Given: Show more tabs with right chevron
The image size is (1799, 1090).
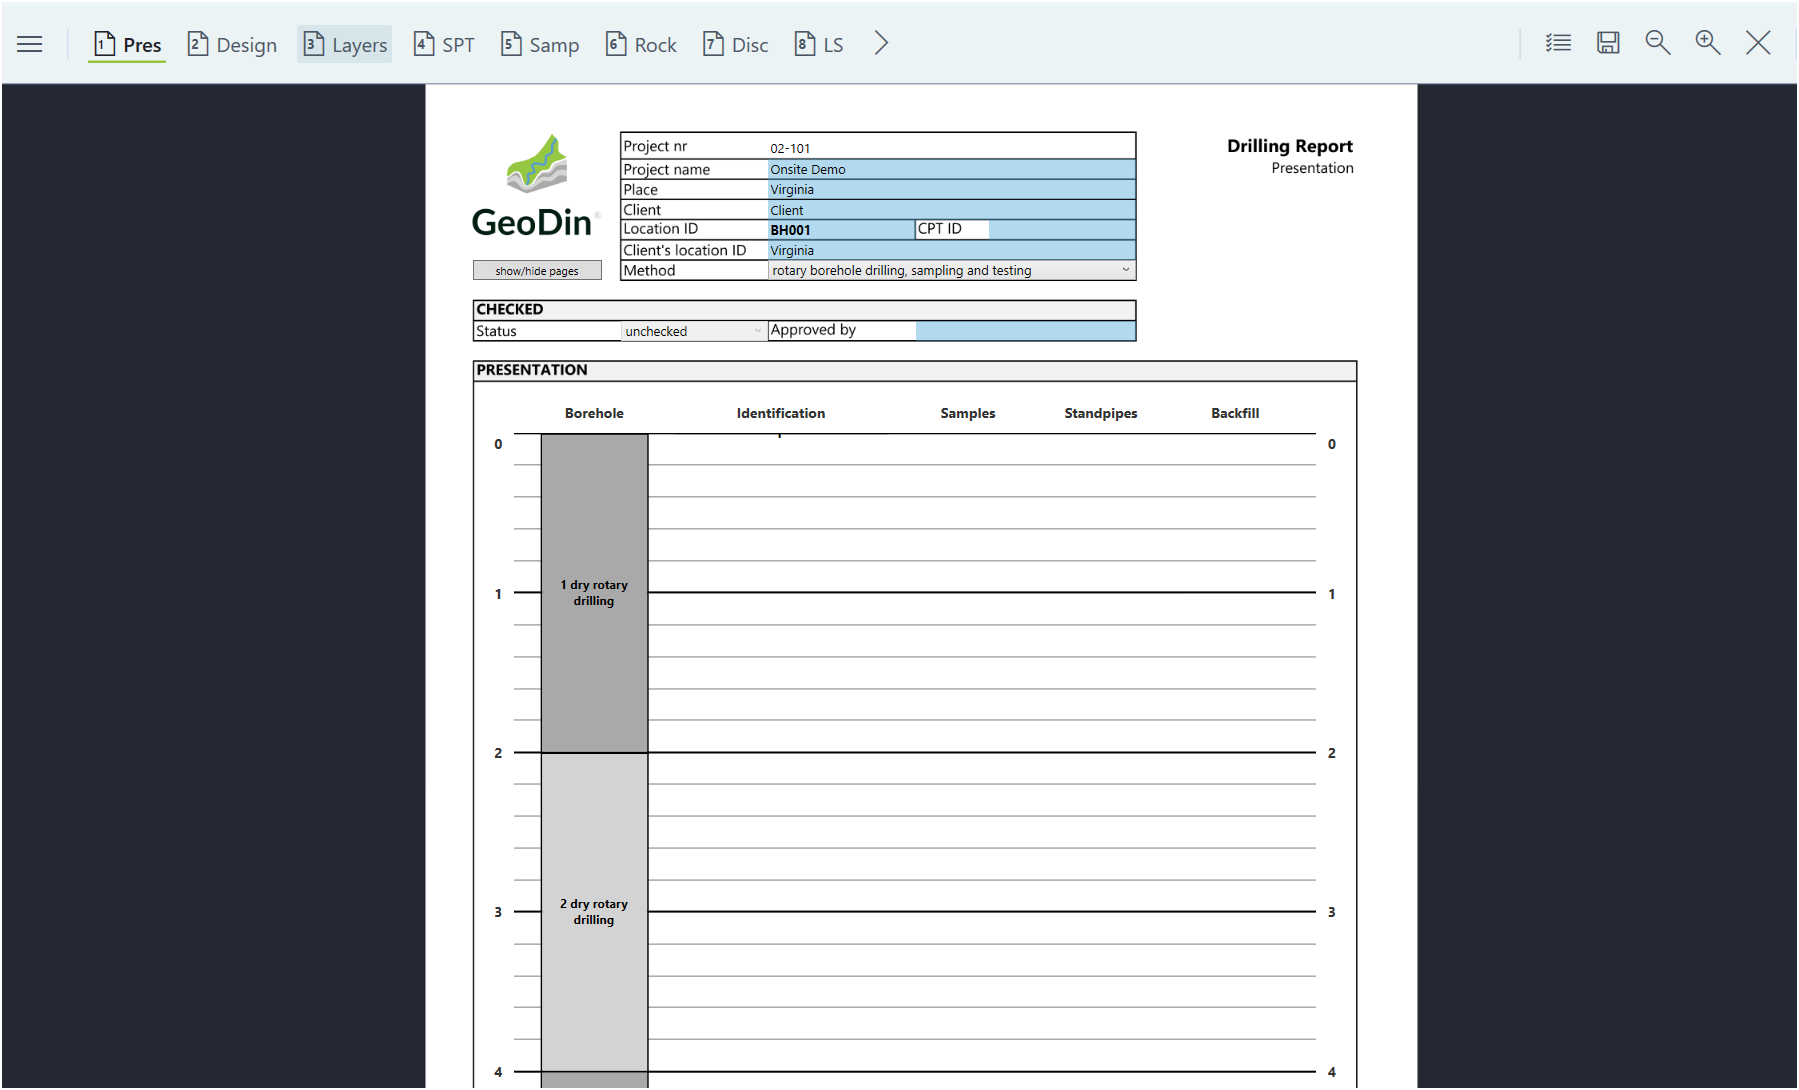Looking at the screenshot, I should [x=881, y=43].
